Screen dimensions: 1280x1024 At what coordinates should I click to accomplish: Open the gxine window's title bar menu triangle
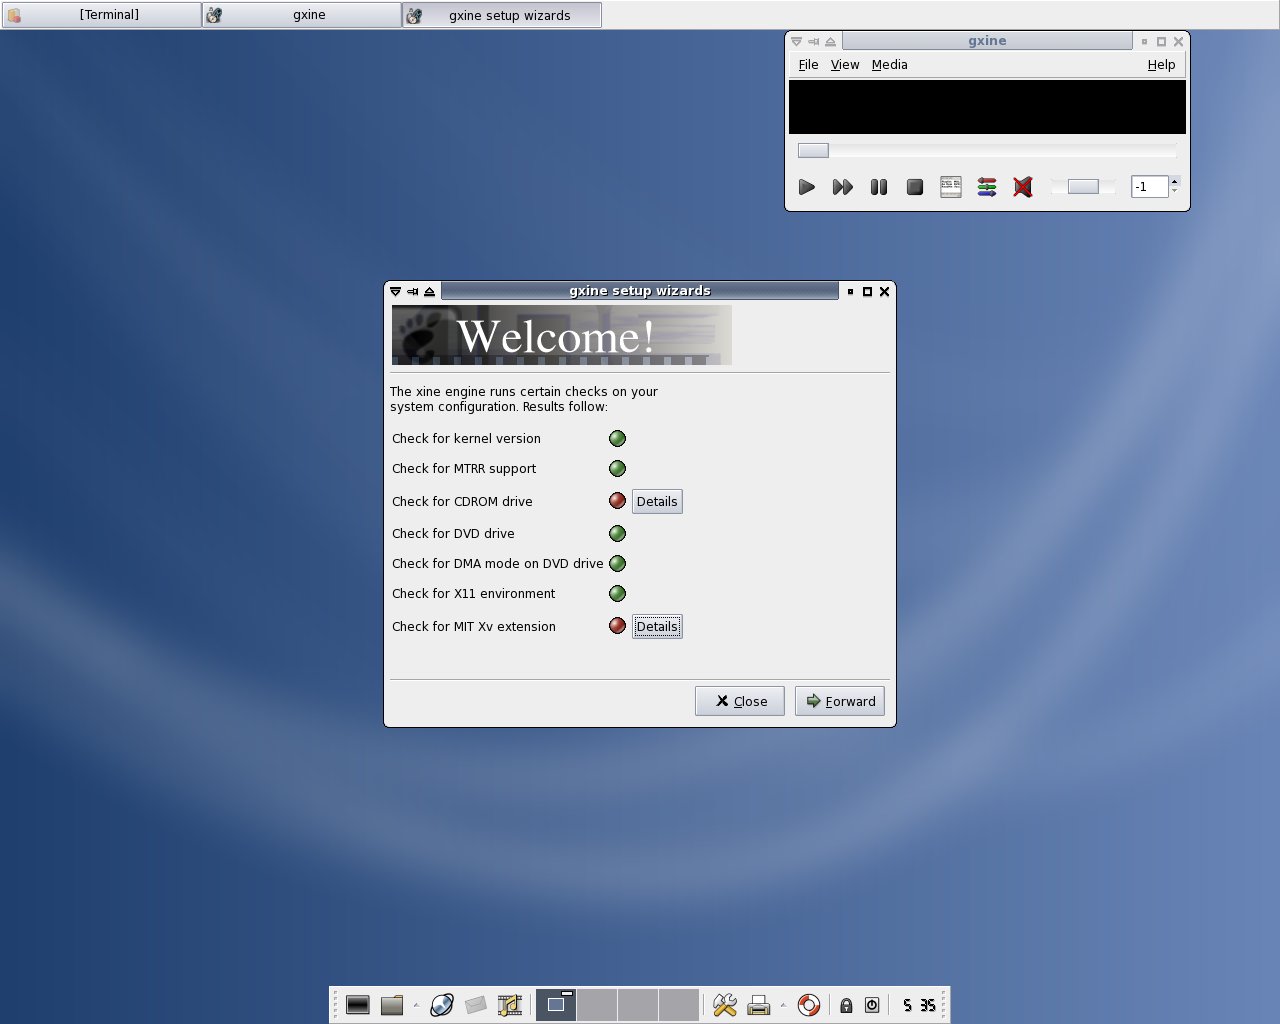796,42
